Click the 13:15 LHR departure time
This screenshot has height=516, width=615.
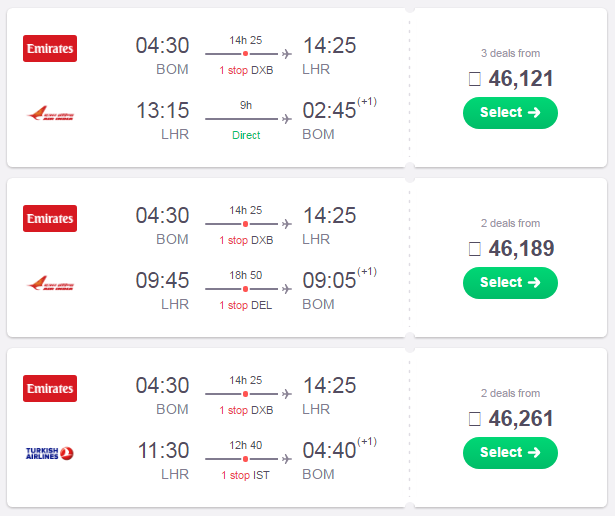pyautogui.click(x=162, y=110)
